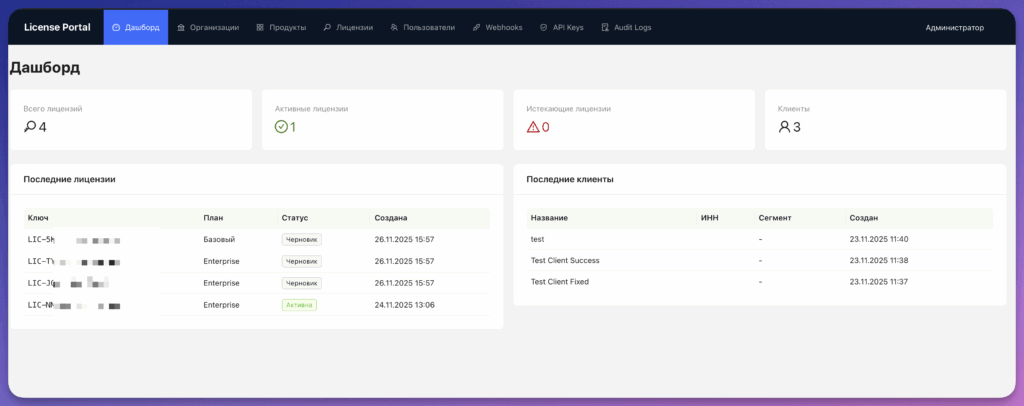Click the Продукты grid icon

pos(260,28)
